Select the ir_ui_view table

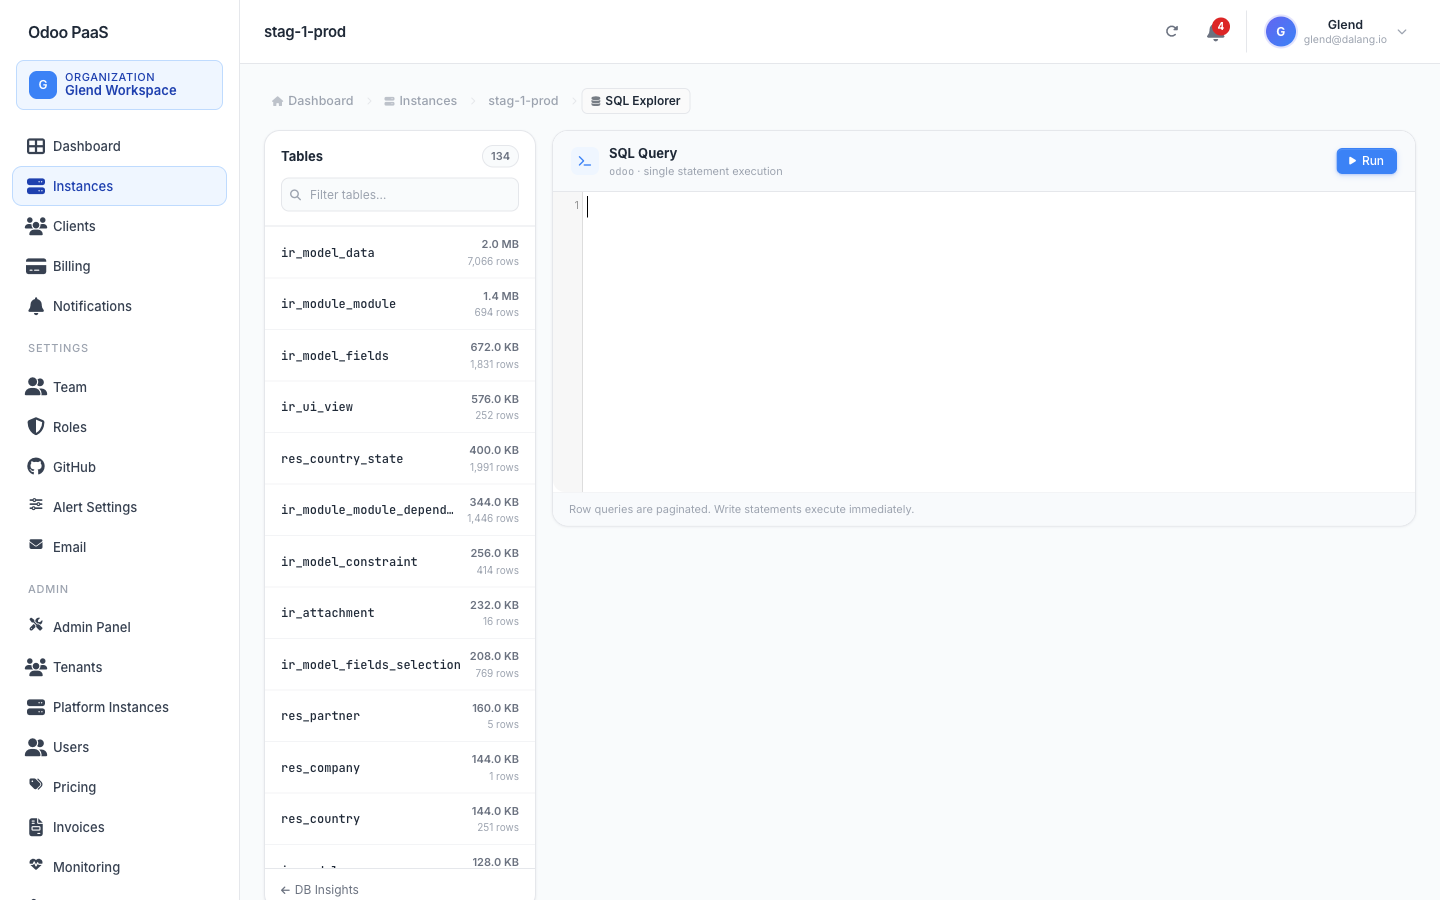coord(400,407)
